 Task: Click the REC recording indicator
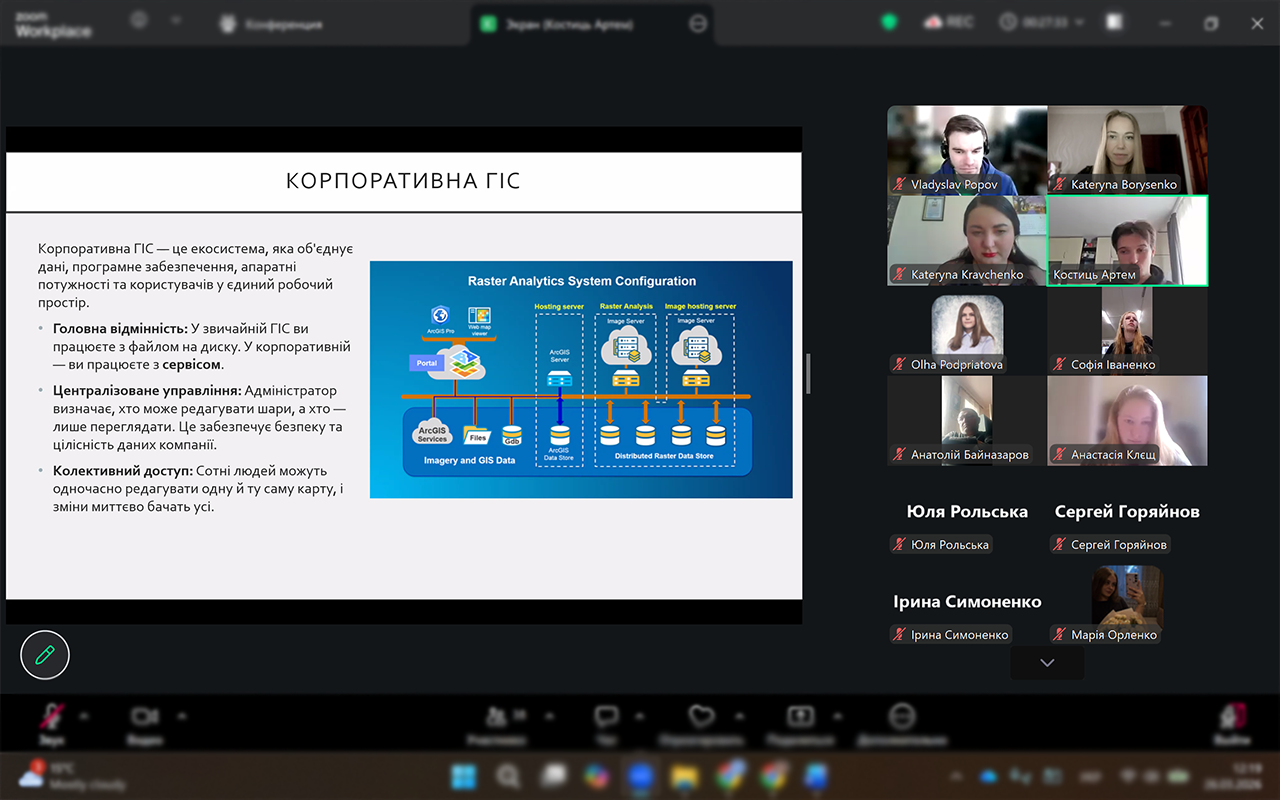tap(949, 22)
